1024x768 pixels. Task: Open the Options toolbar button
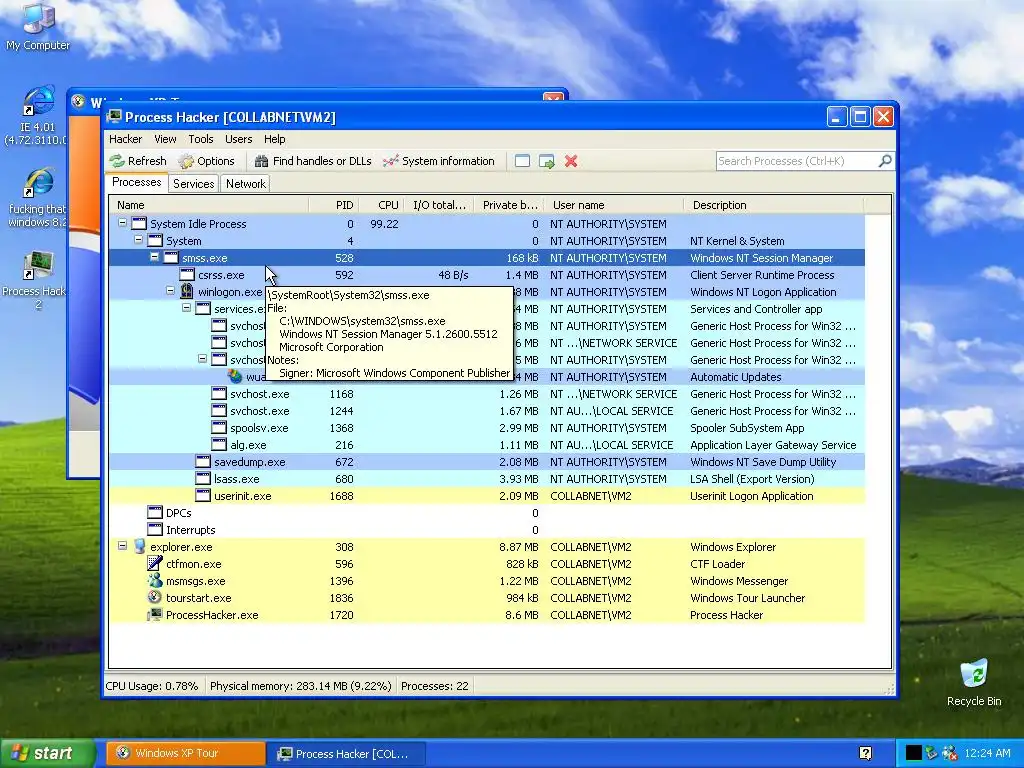click(206, 161)
